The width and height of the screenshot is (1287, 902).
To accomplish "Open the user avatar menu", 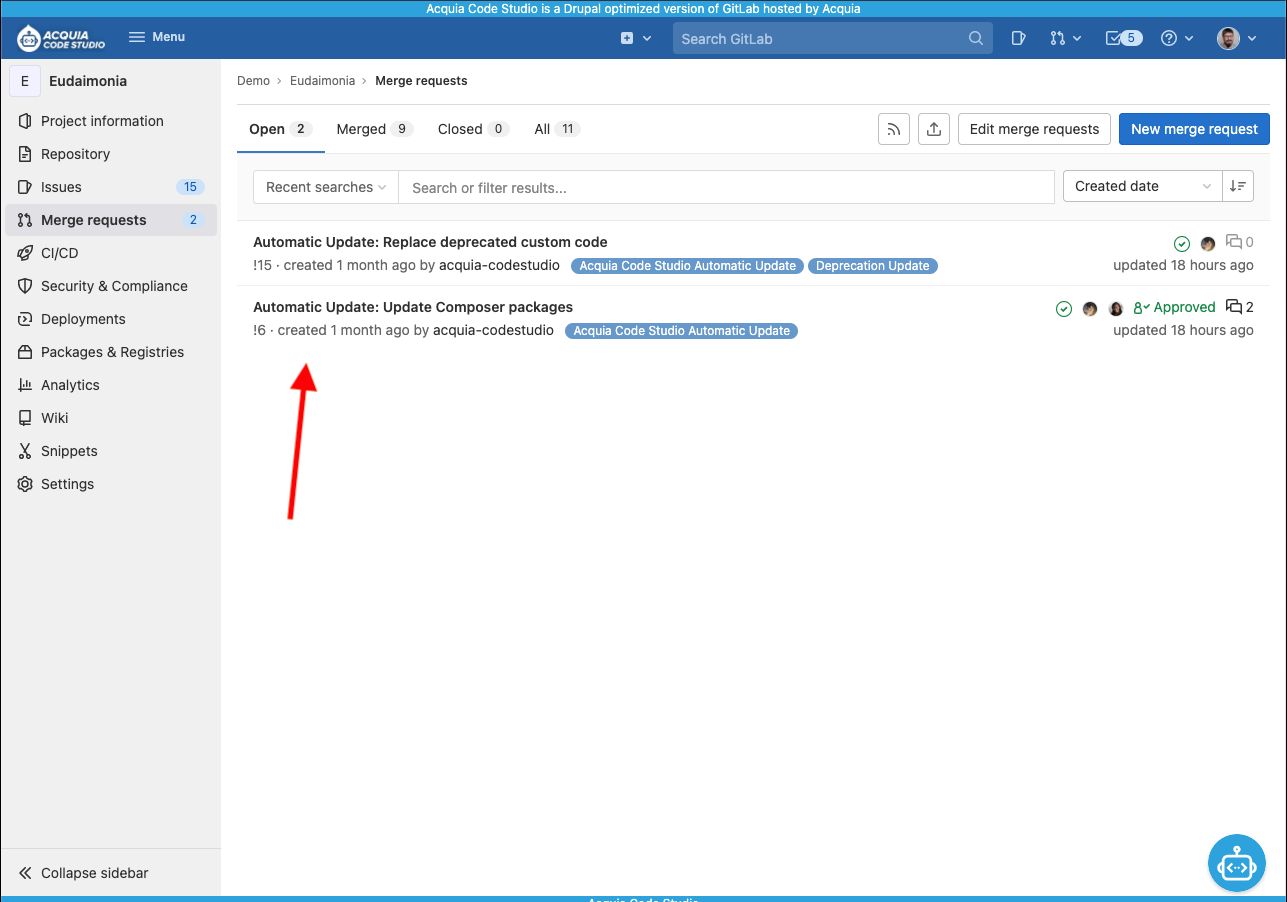I will (x=1235, y=38).
